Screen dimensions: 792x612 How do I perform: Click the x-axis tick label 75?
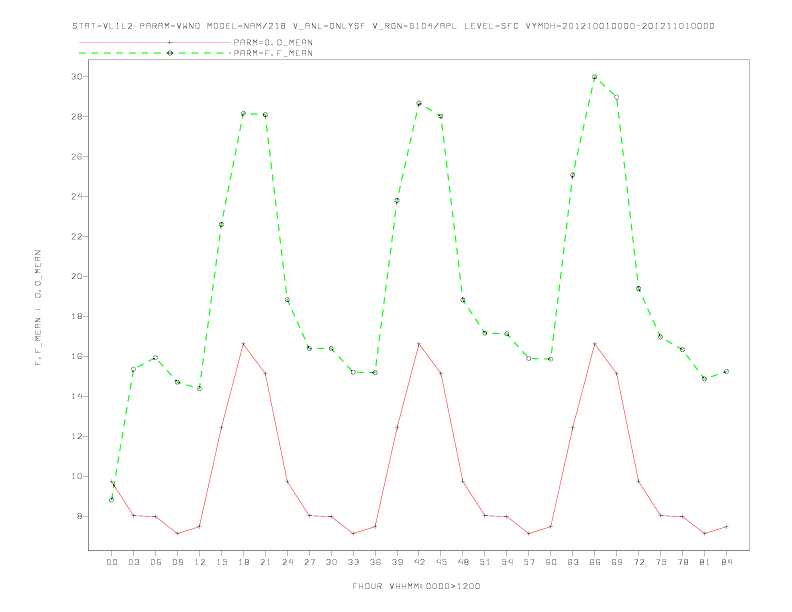pos(661,562)
